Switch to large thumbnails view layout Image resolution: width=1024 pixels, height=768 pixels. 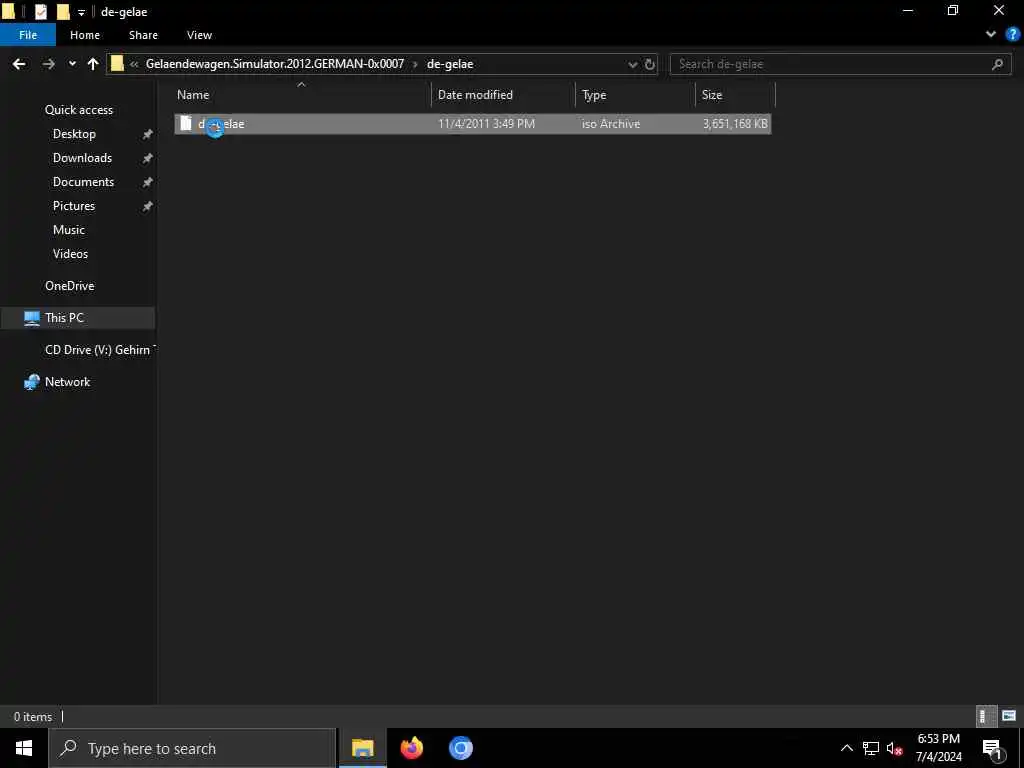click(x=1009, y=716)
